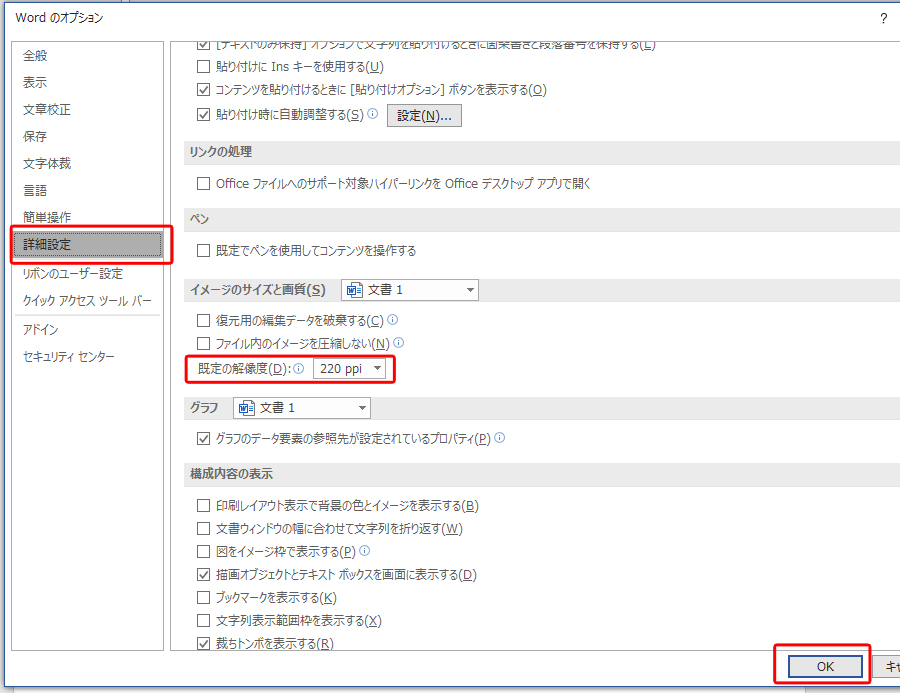Viewport: 900px width, 693px height.
Task: Click the info icon next to 既定の解像度
Action: point(297,369)
